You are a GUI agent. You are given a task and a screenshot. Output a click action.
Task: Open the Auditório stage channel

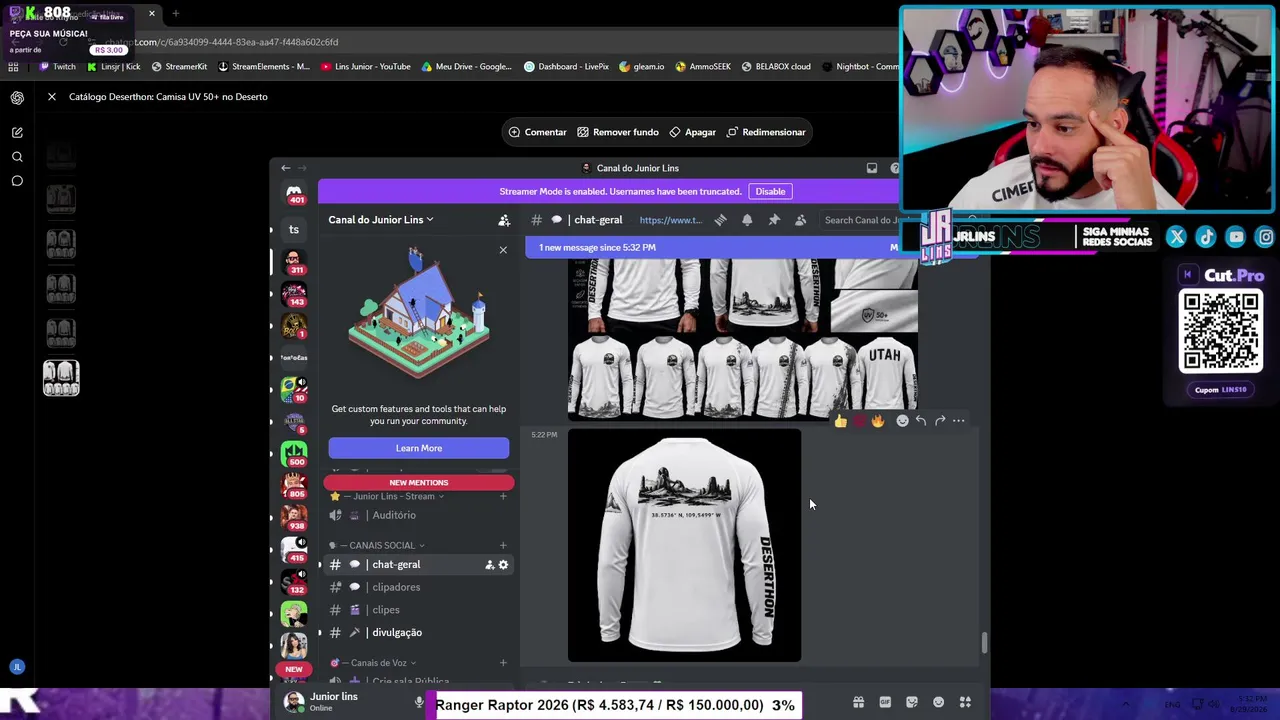pos(418,515)
